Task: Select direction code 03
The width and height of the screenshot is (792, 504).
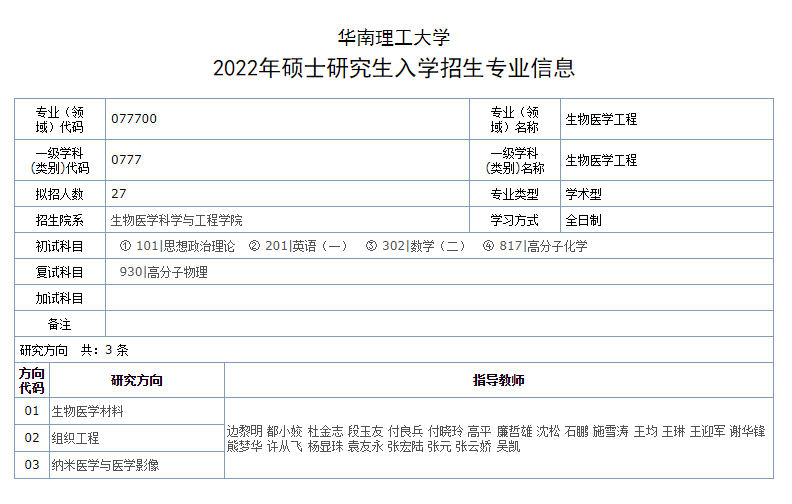Action: [32, 465]
